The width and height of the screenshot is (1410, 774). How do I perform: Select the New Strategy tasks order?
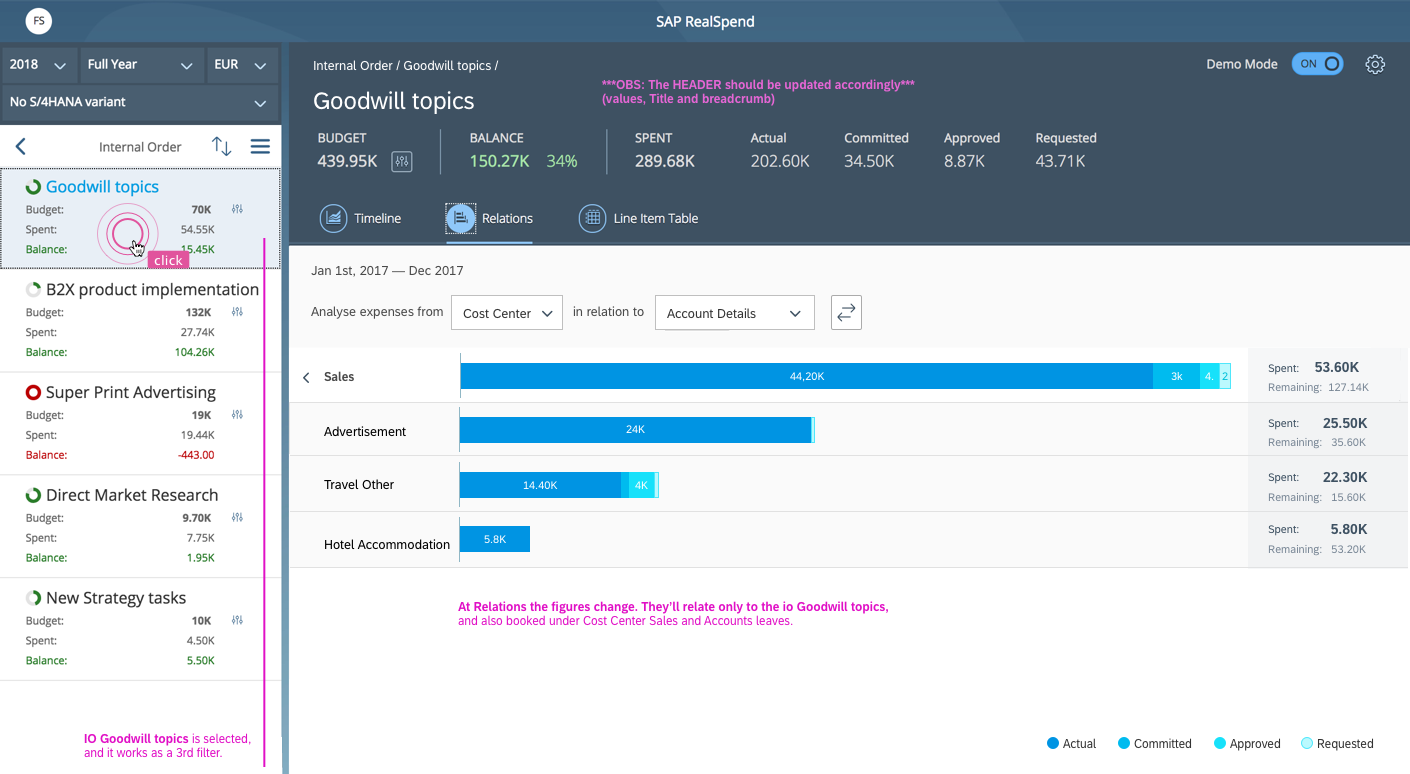pos(140,629)
